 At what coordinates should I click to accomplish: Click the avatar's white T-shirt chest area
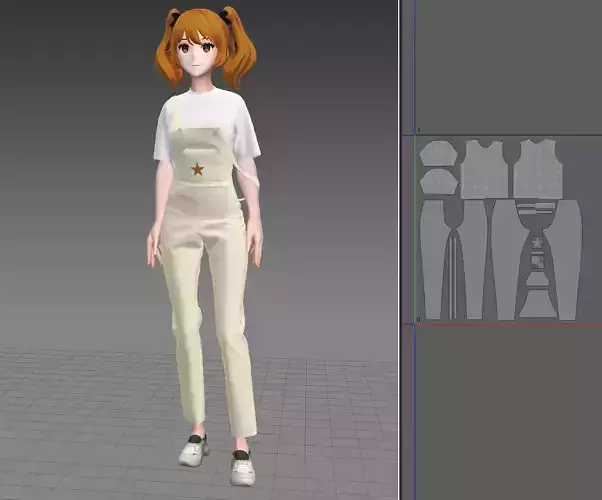203,111
